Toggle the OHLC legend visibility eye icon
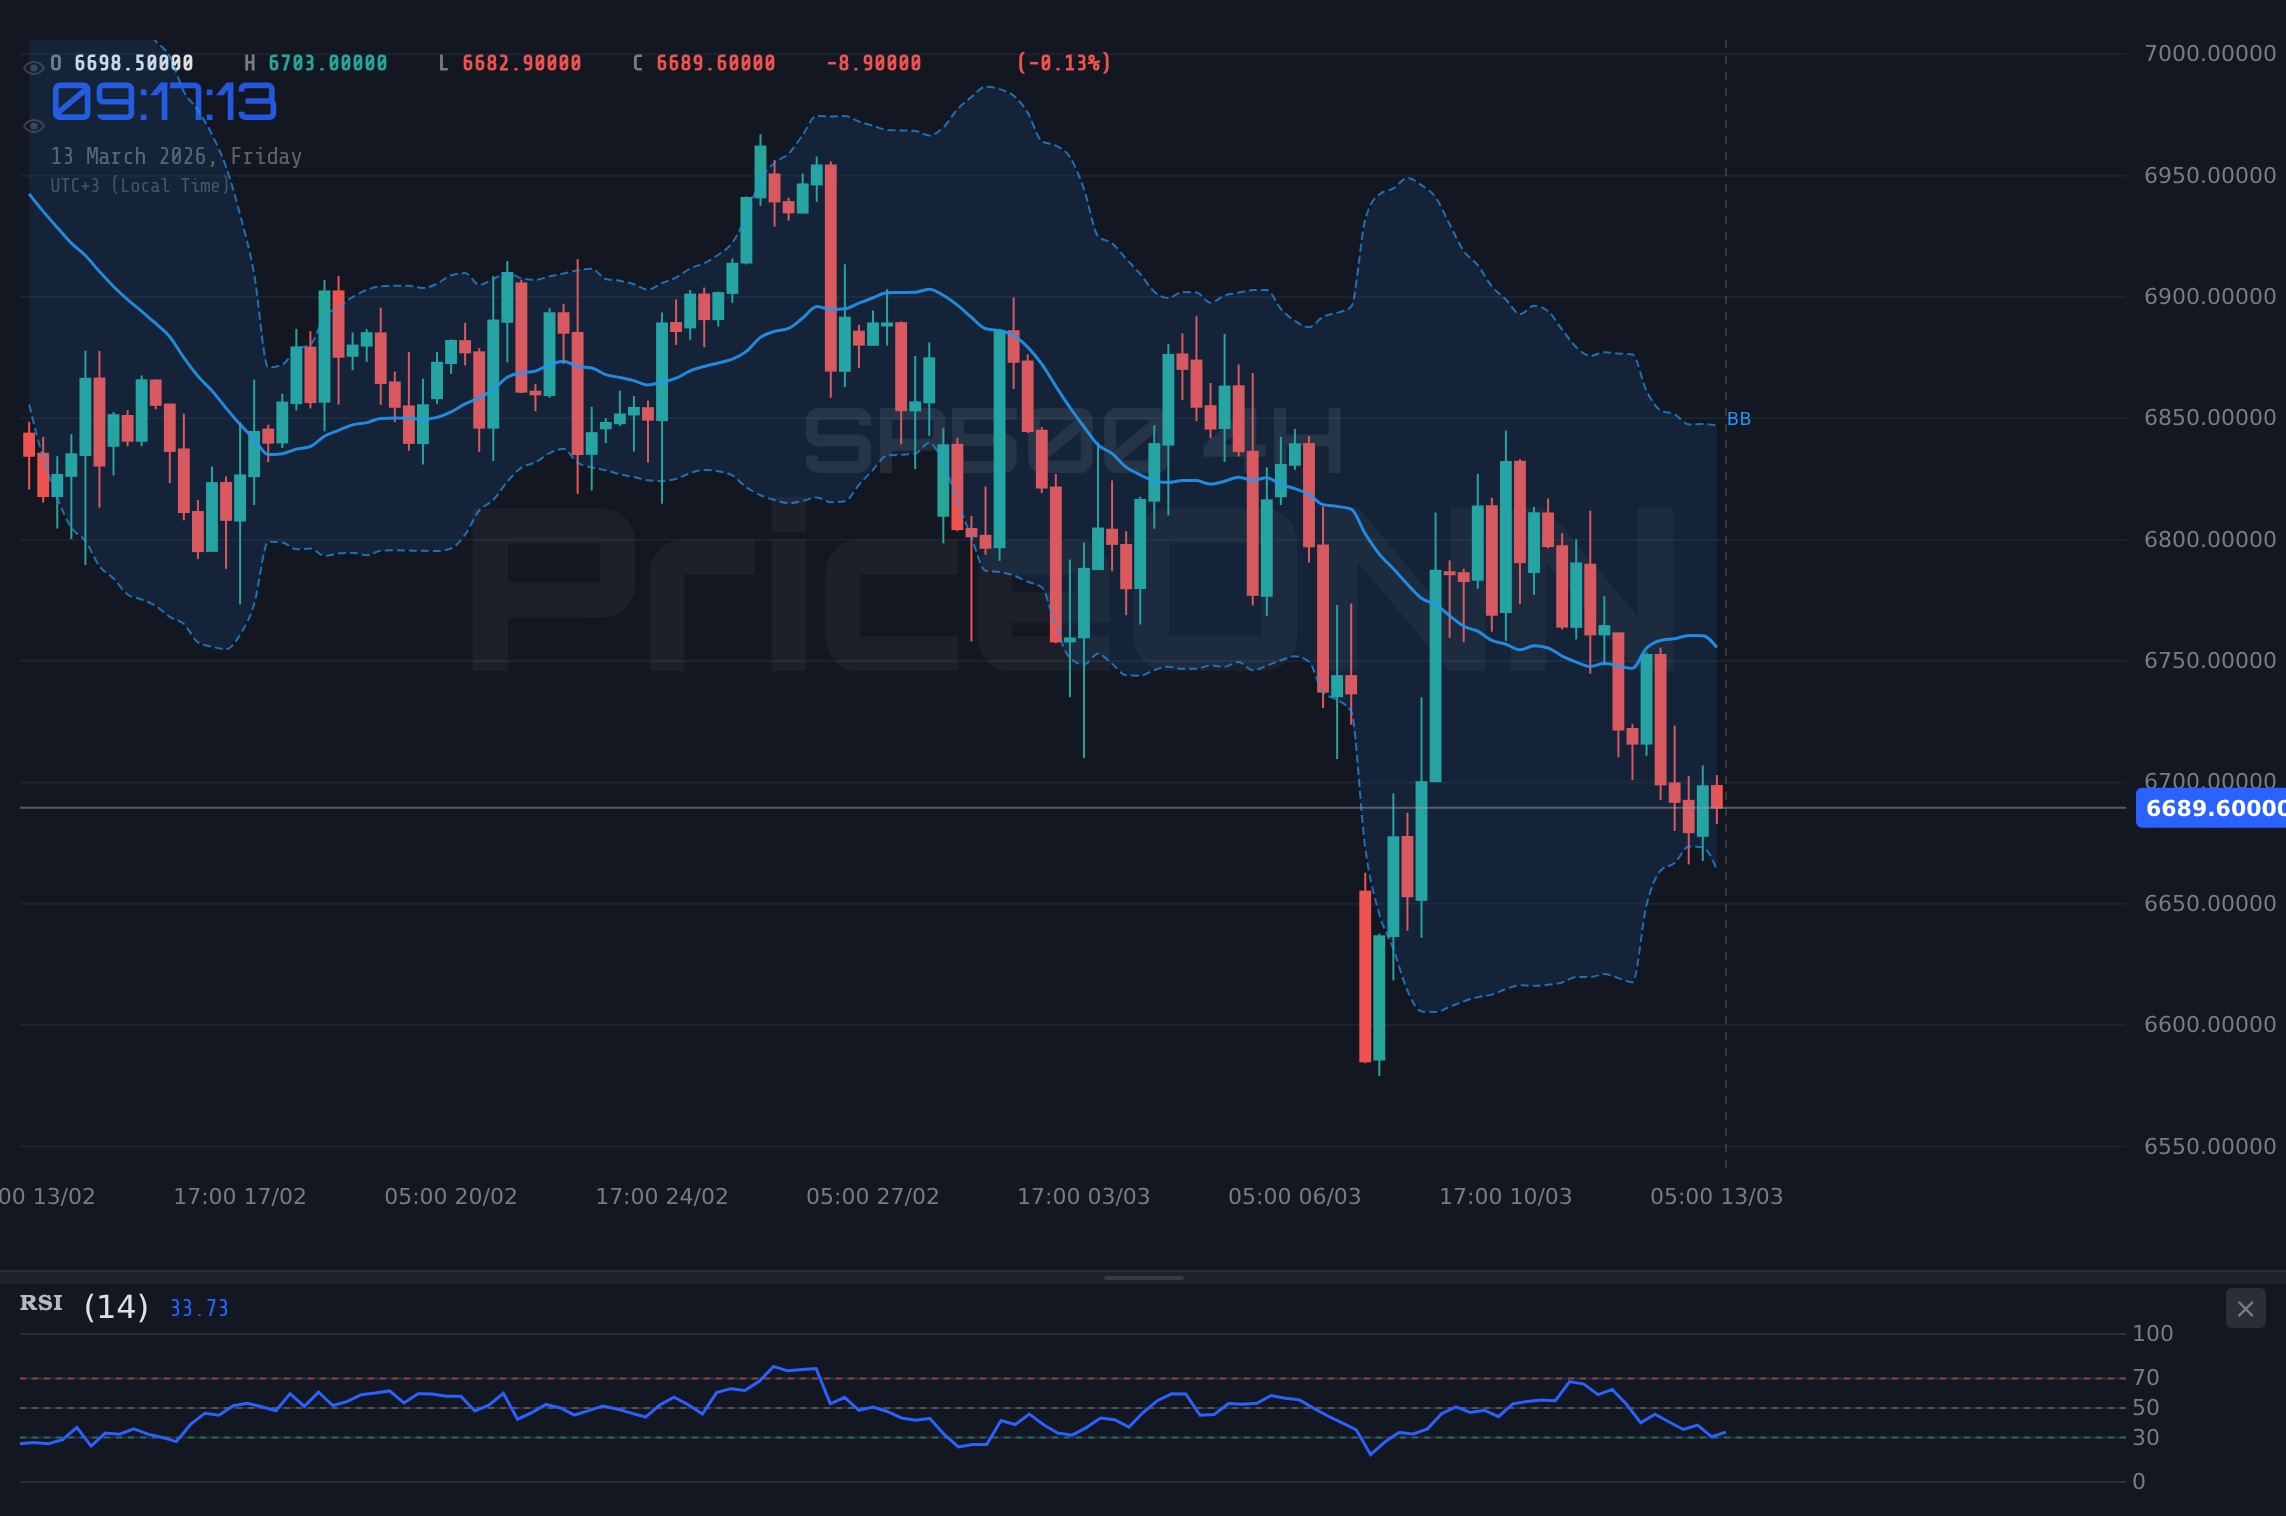This screenshot has height=1516, width=2286. coord(33,68)
